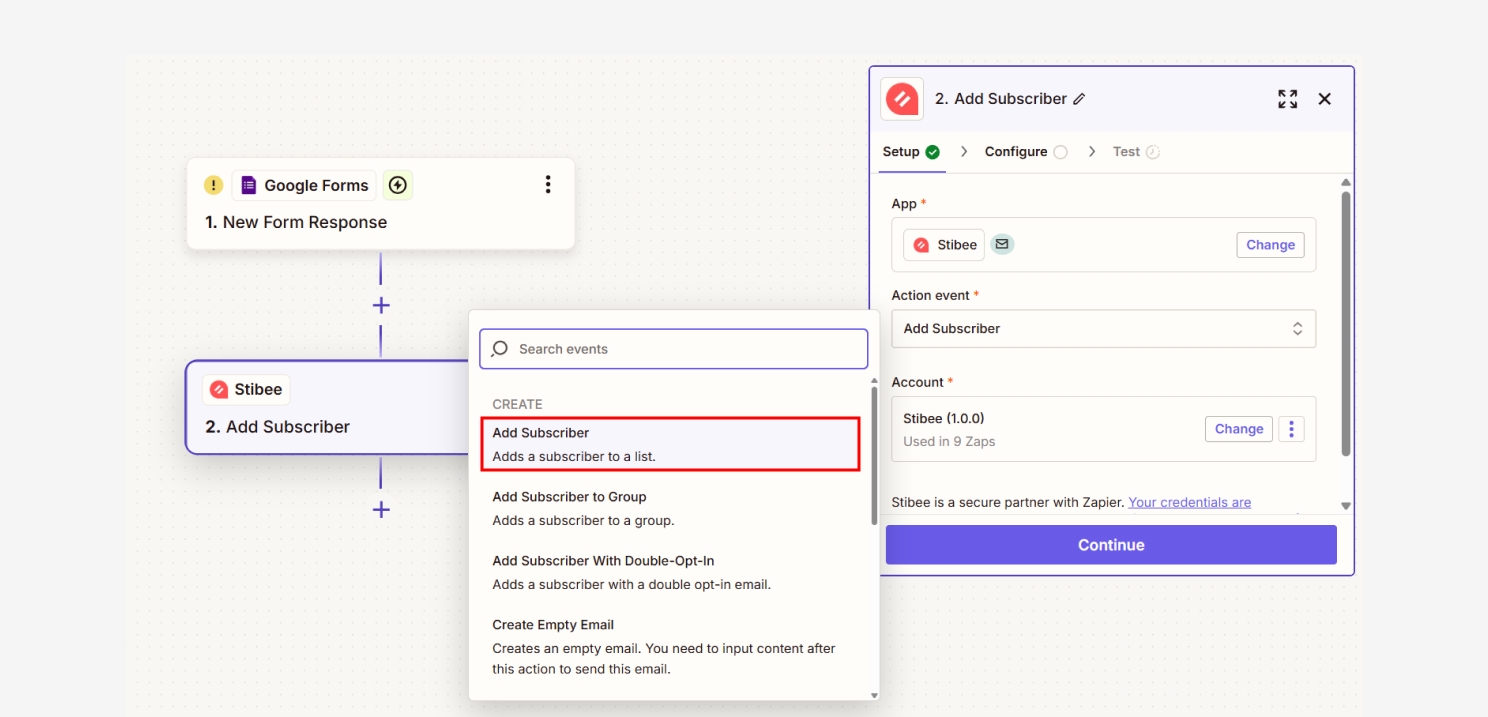Click the Continue button
The image size is (1488, 717).
1111,545
